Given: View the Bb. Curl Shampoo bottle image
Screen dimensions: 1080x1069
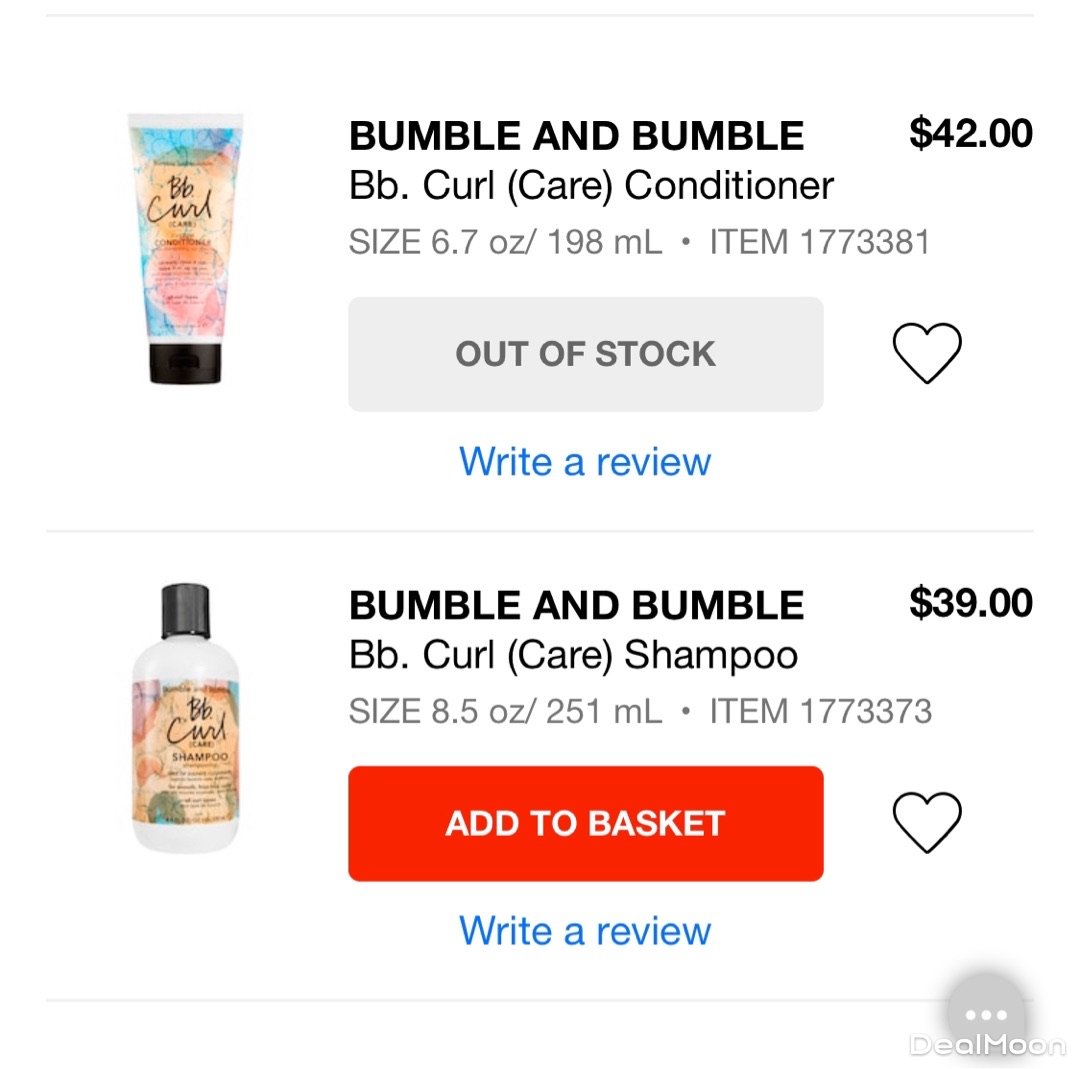Looking at the screenshot, I should point(185,718).
